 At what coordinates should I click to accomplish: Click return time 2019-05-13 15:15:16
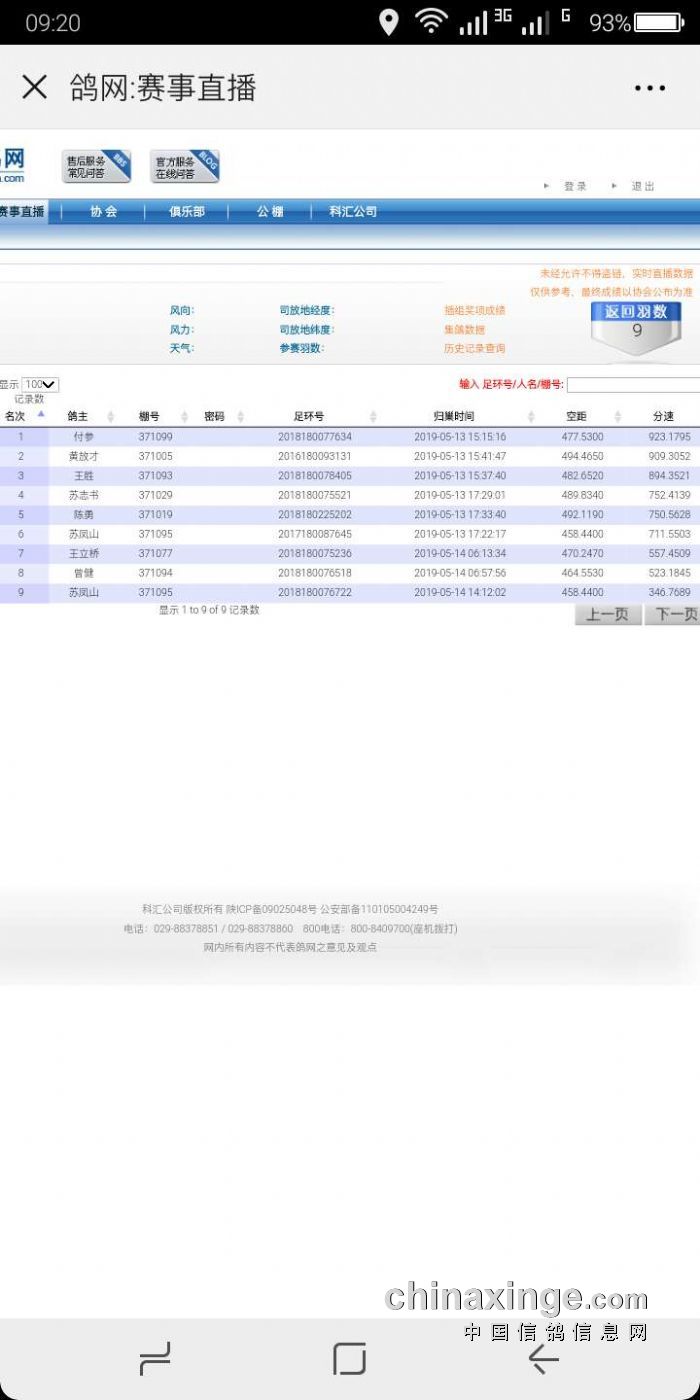[460, 437]
